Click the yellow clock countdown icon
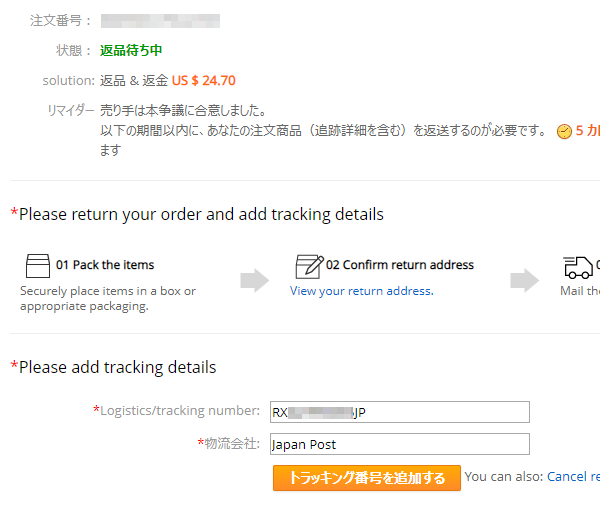 tap(564, 132)
